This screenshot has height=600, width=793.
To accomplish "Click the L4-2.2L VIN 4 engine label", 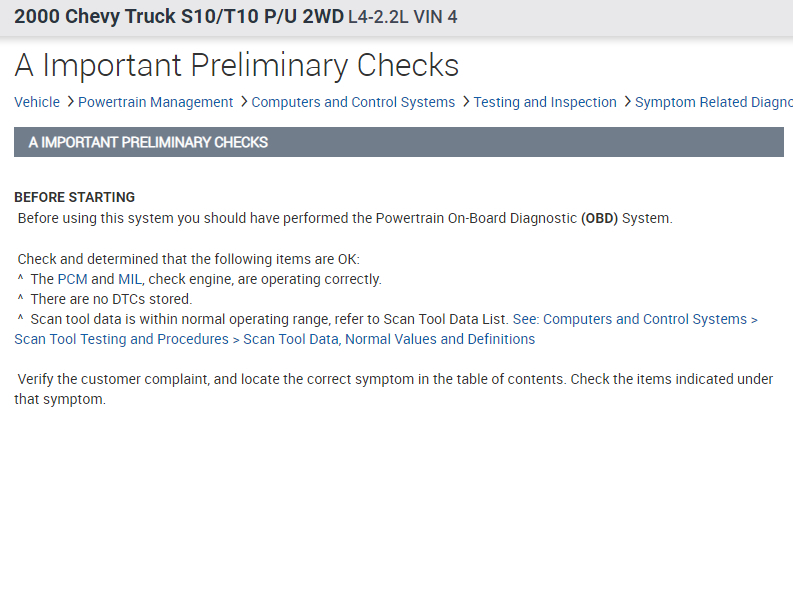I will pyautogui.click(x=402, y=17).
